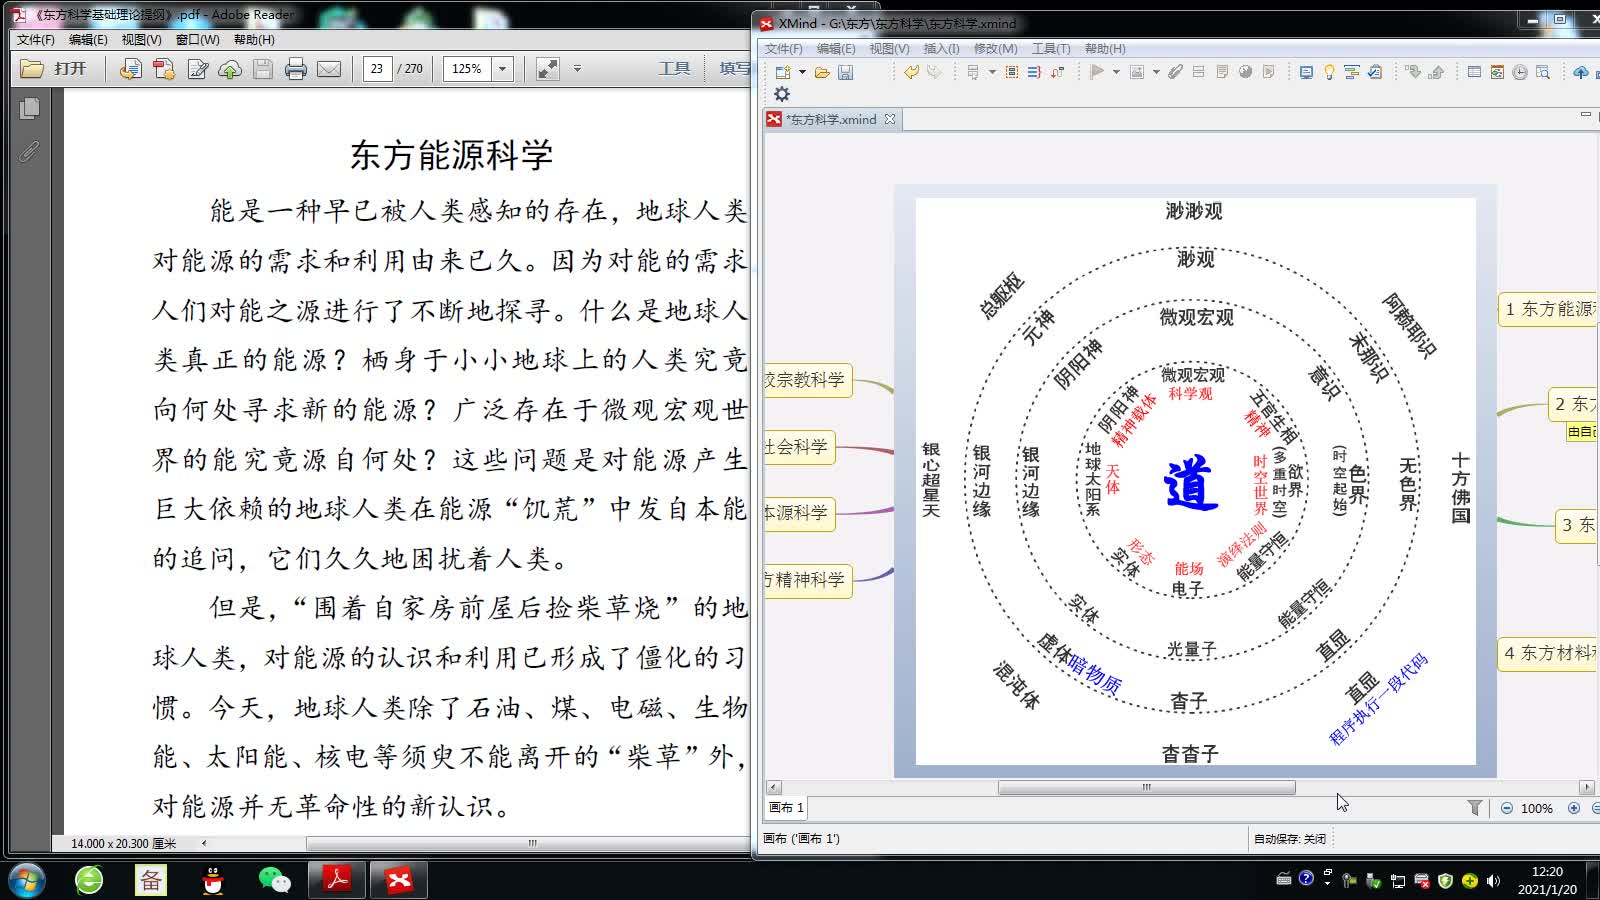Select the 4 东方材料 topic node

point(1549,653)
